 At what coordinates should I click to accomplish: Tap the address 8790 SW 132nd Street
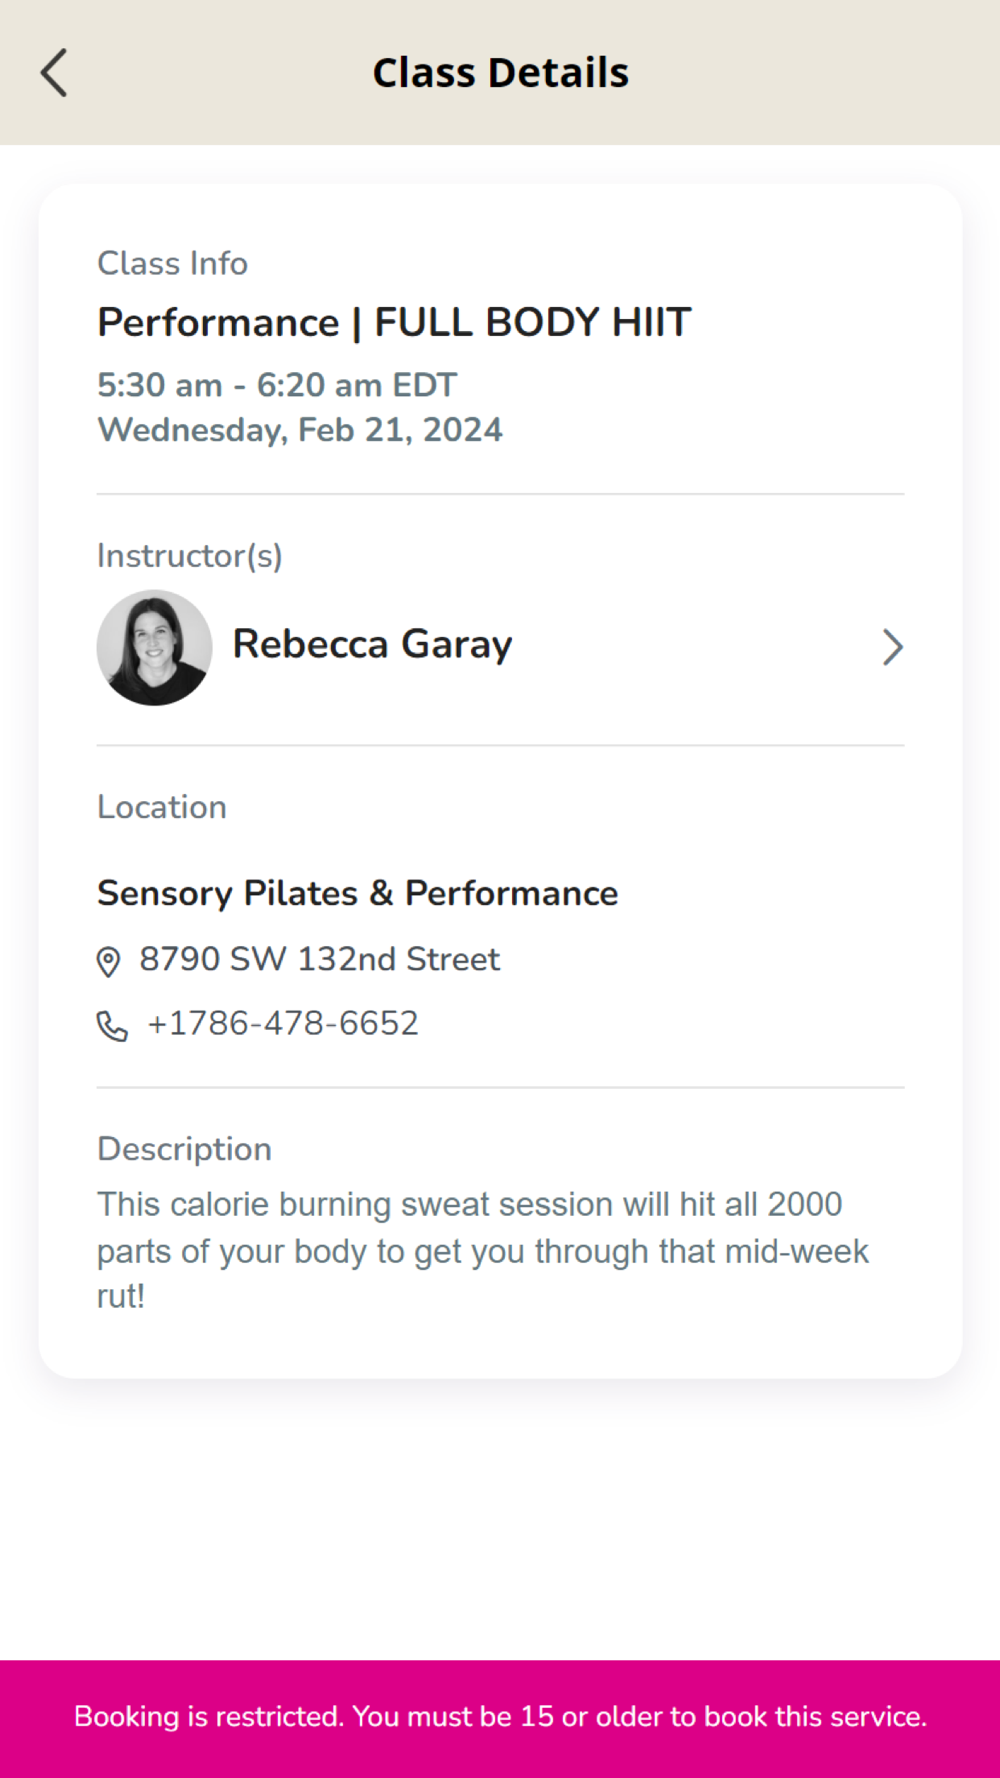click(x=319, y=959)
